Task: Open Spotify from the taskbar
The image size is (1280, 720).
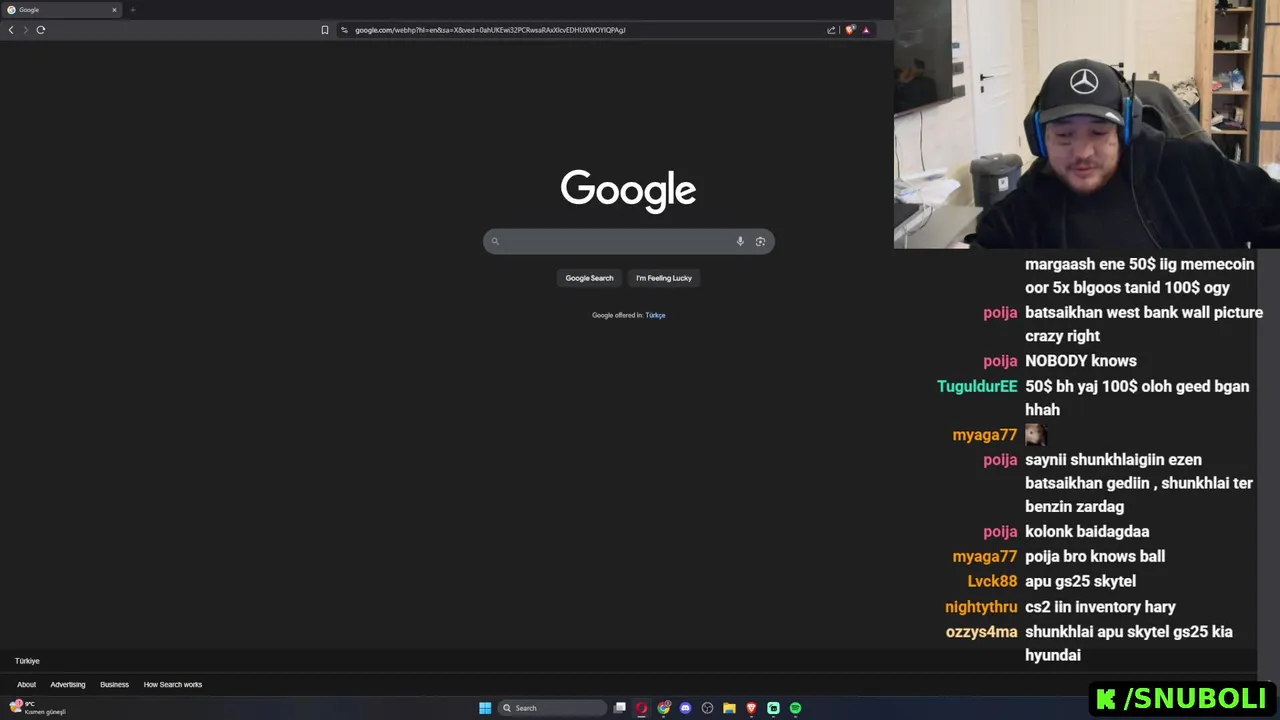Action: click(x=796, y=708)
